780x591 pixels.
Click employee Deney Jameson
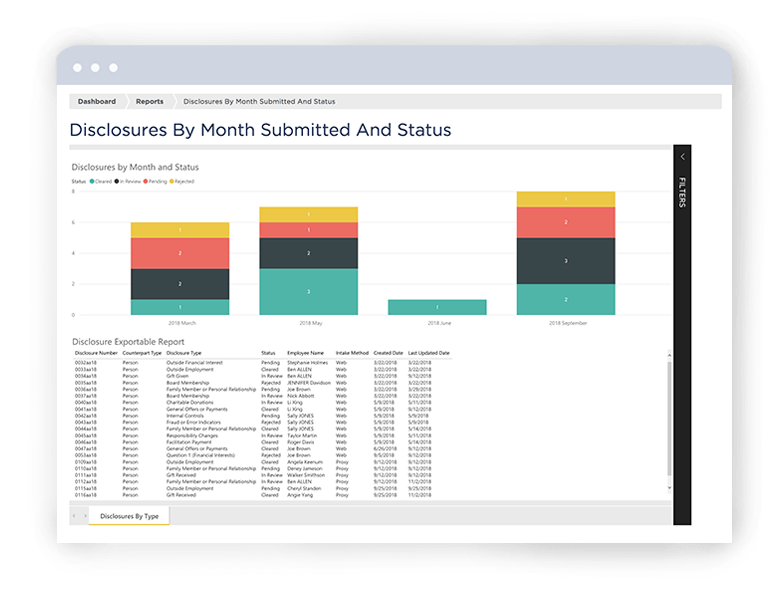click(304, 468)
